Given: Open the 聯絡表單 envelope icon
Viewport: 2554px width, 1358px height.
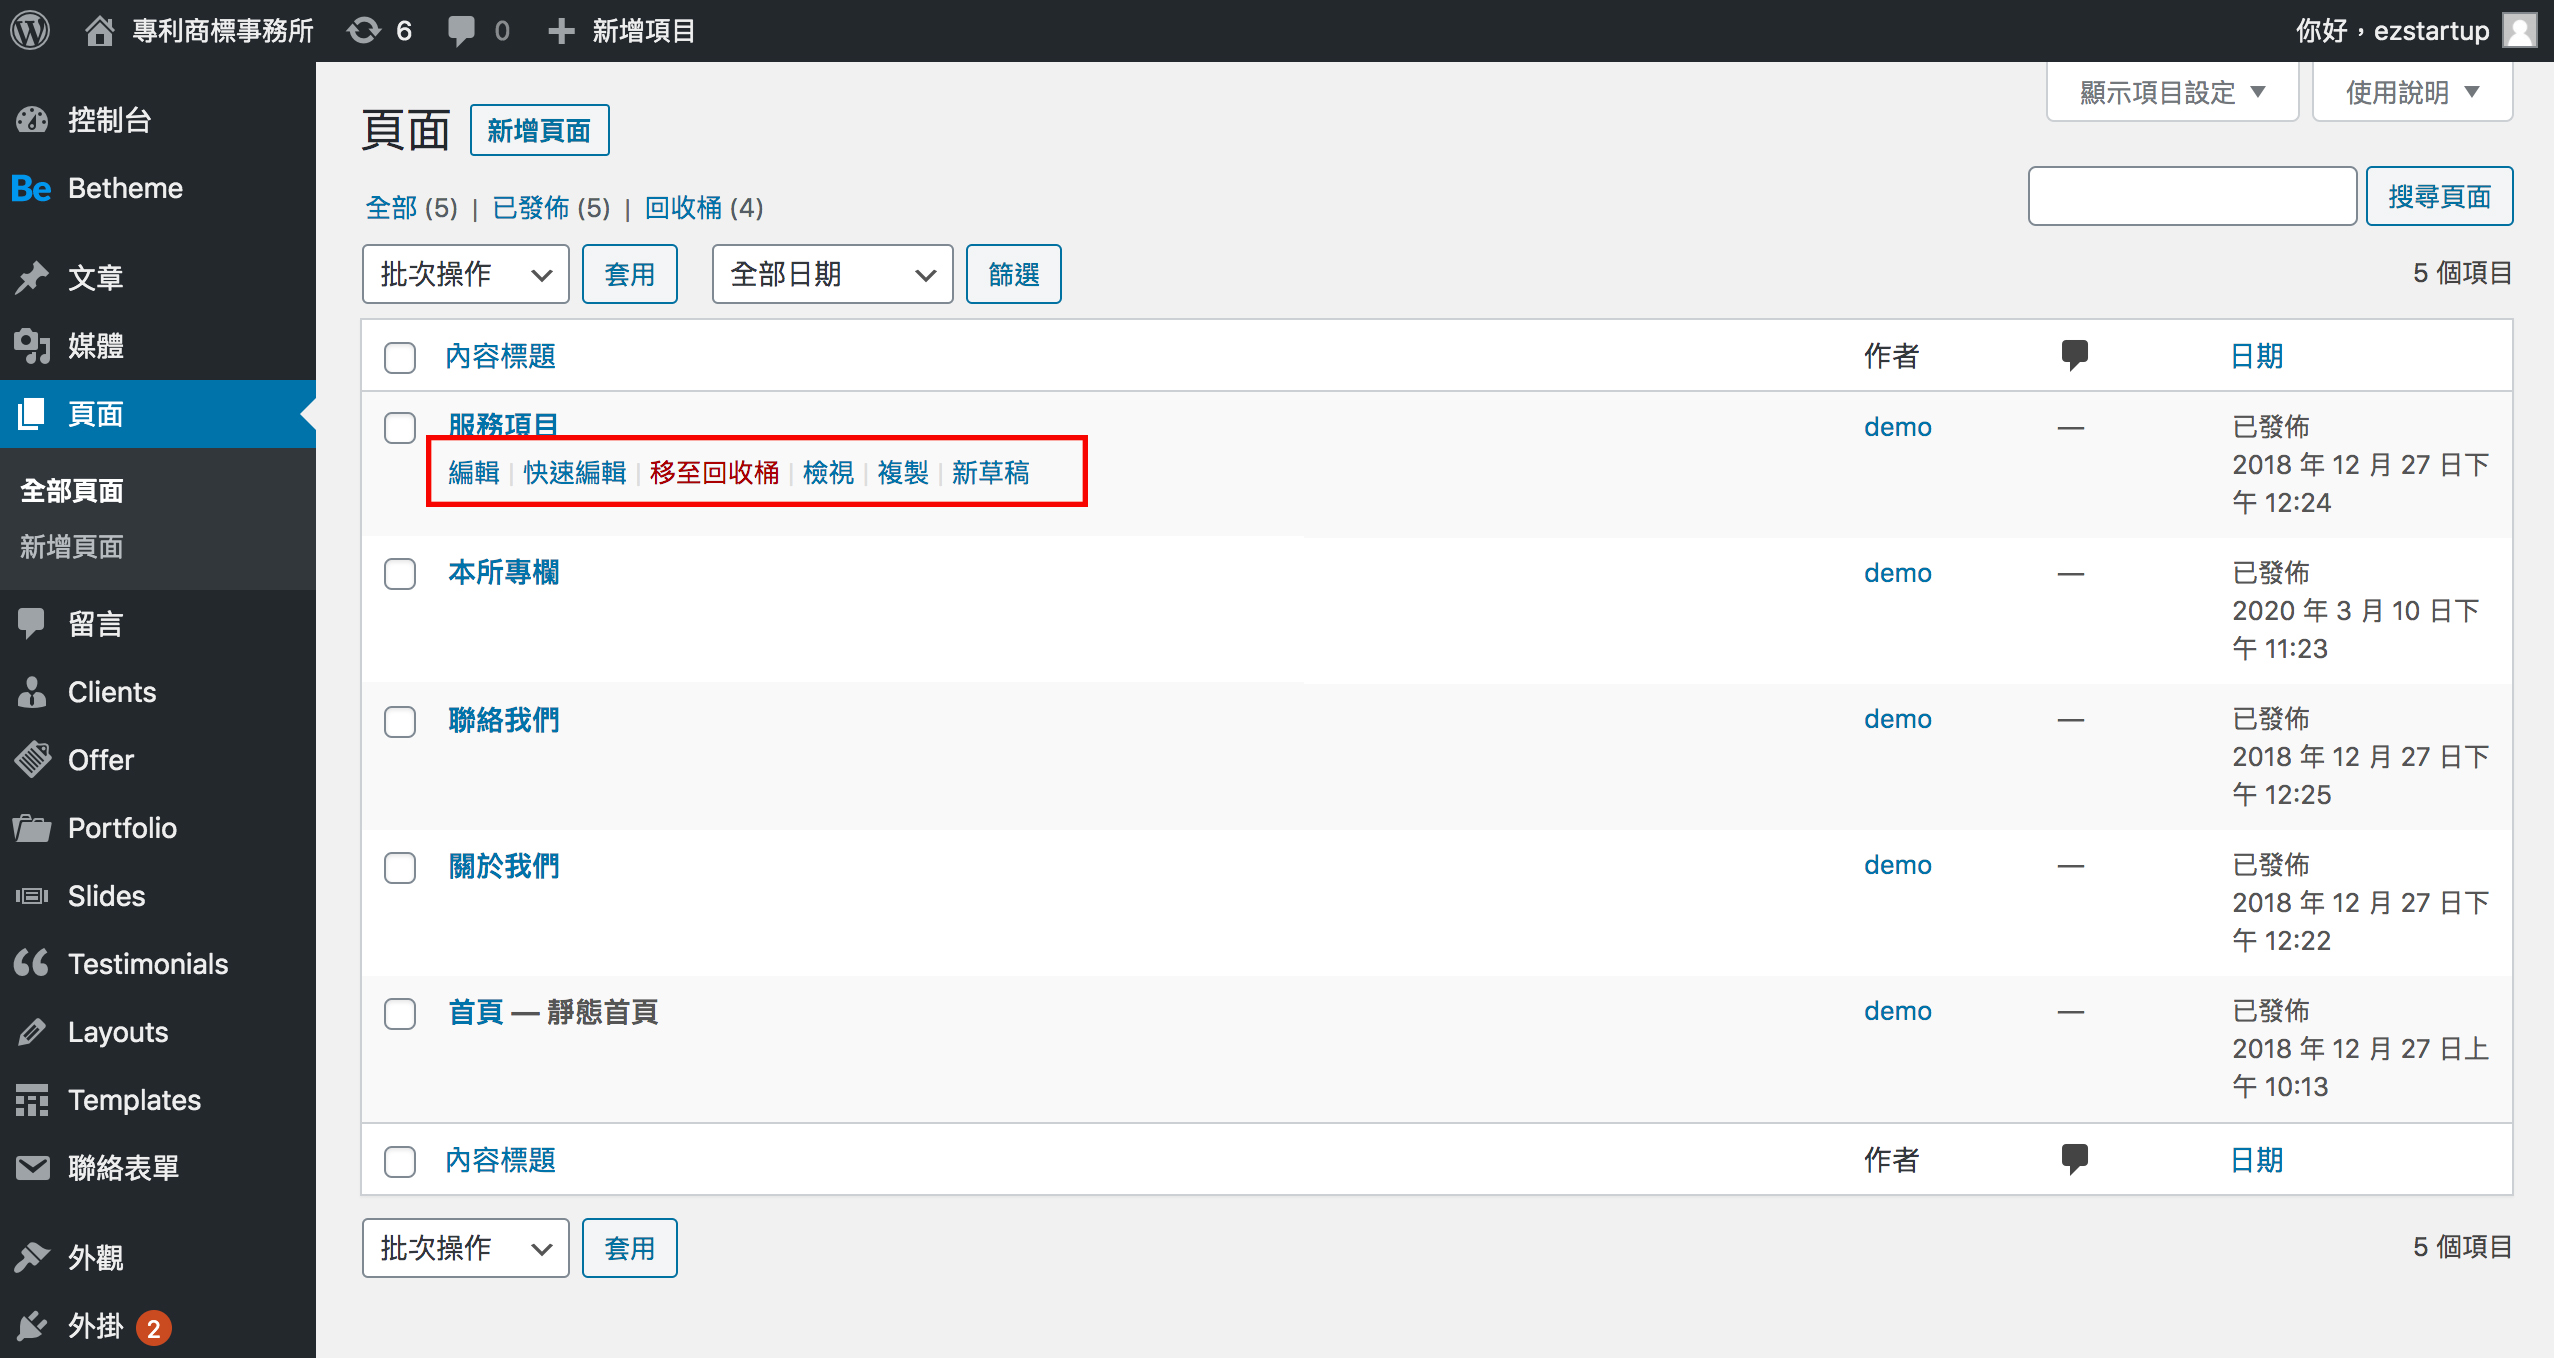Looking at the screenshot, I should coord(33,1167).
